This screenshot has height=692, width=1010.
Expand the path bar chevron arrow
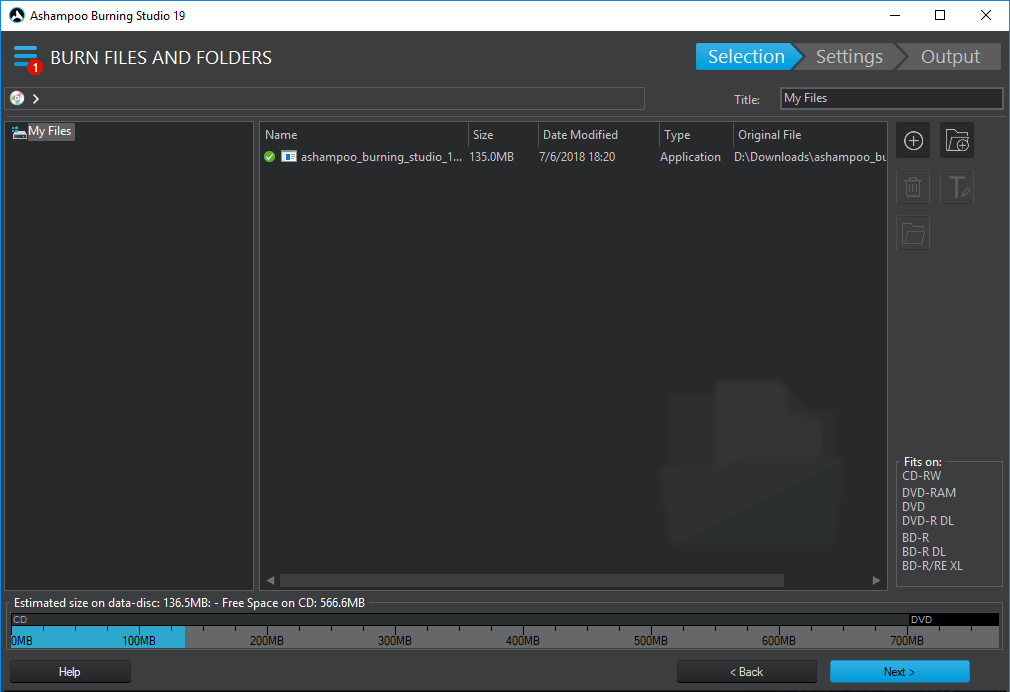(x=36, y=99)
